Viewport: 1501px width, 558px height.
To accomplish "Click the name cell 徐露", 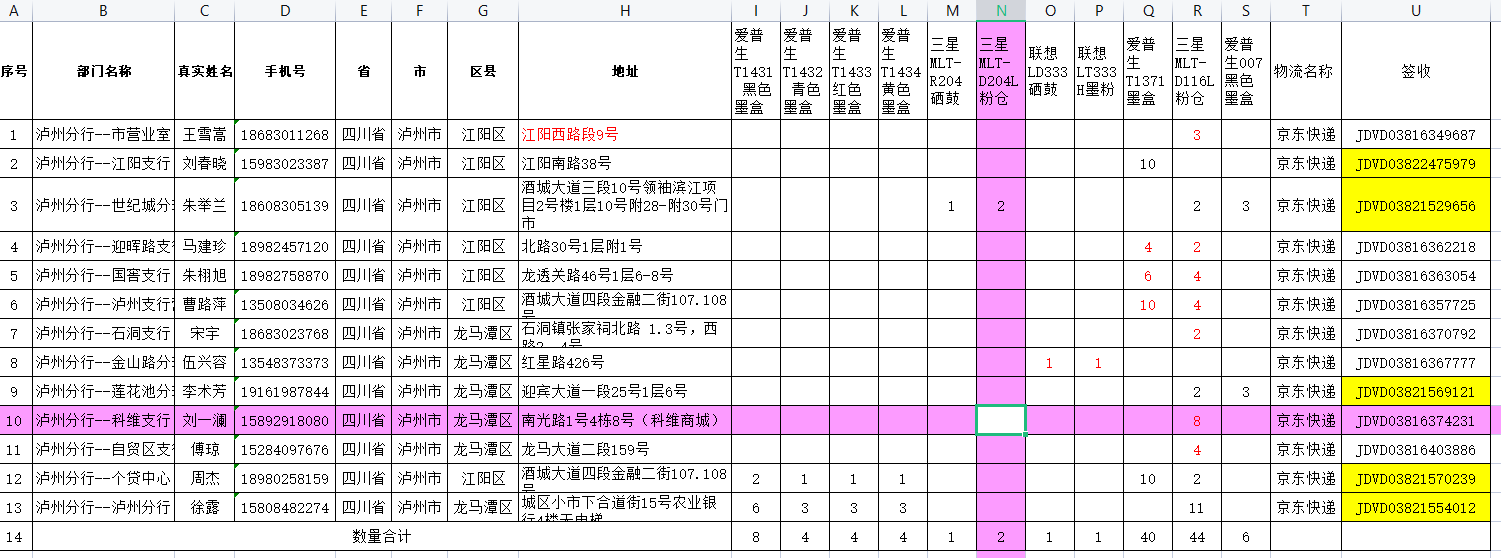I will 204,507.
